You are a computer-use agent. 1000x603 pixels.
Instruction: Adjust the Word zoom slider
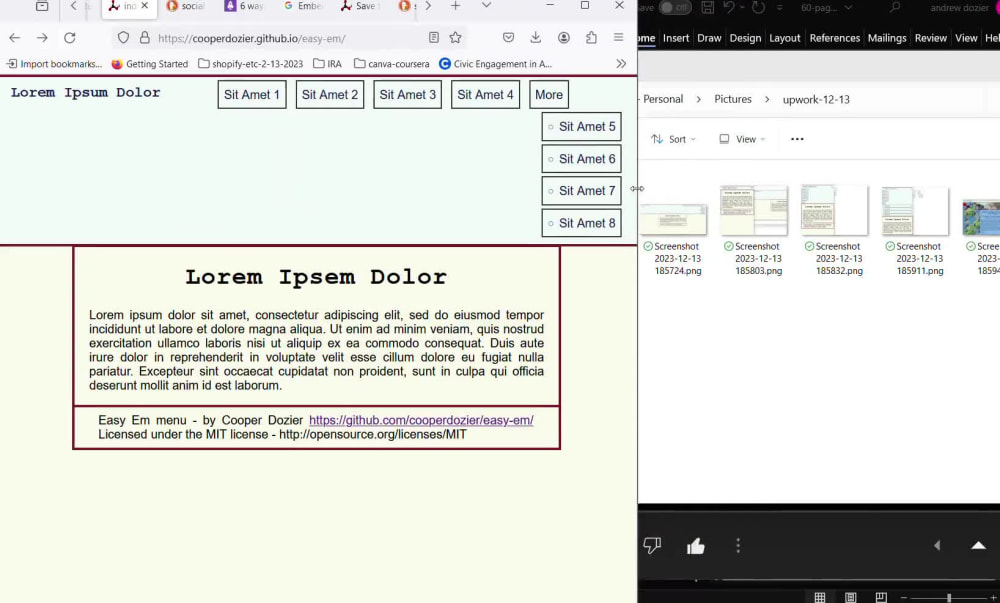tap(949, 597)
